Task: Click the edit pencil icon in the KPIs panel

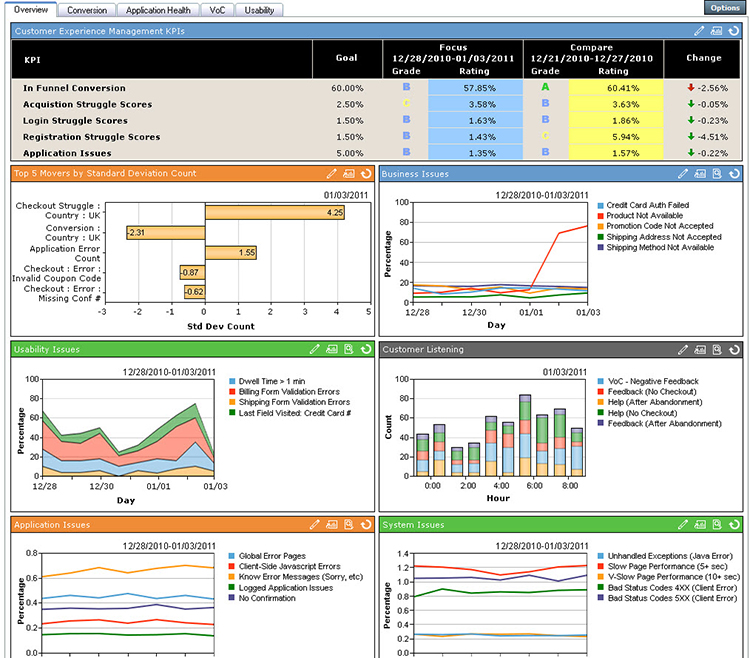Action: pos(700,31)
